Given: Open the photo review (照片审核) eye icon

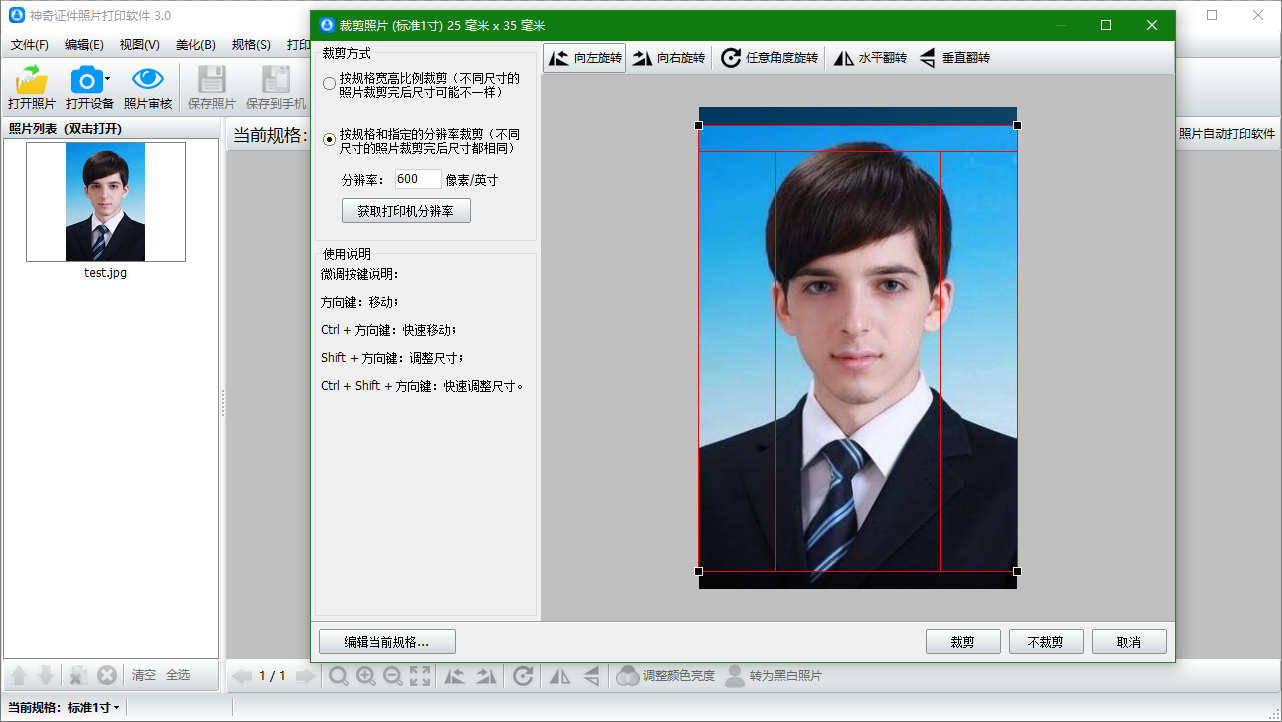Looking at the screenshot, I should pos(148,80).
